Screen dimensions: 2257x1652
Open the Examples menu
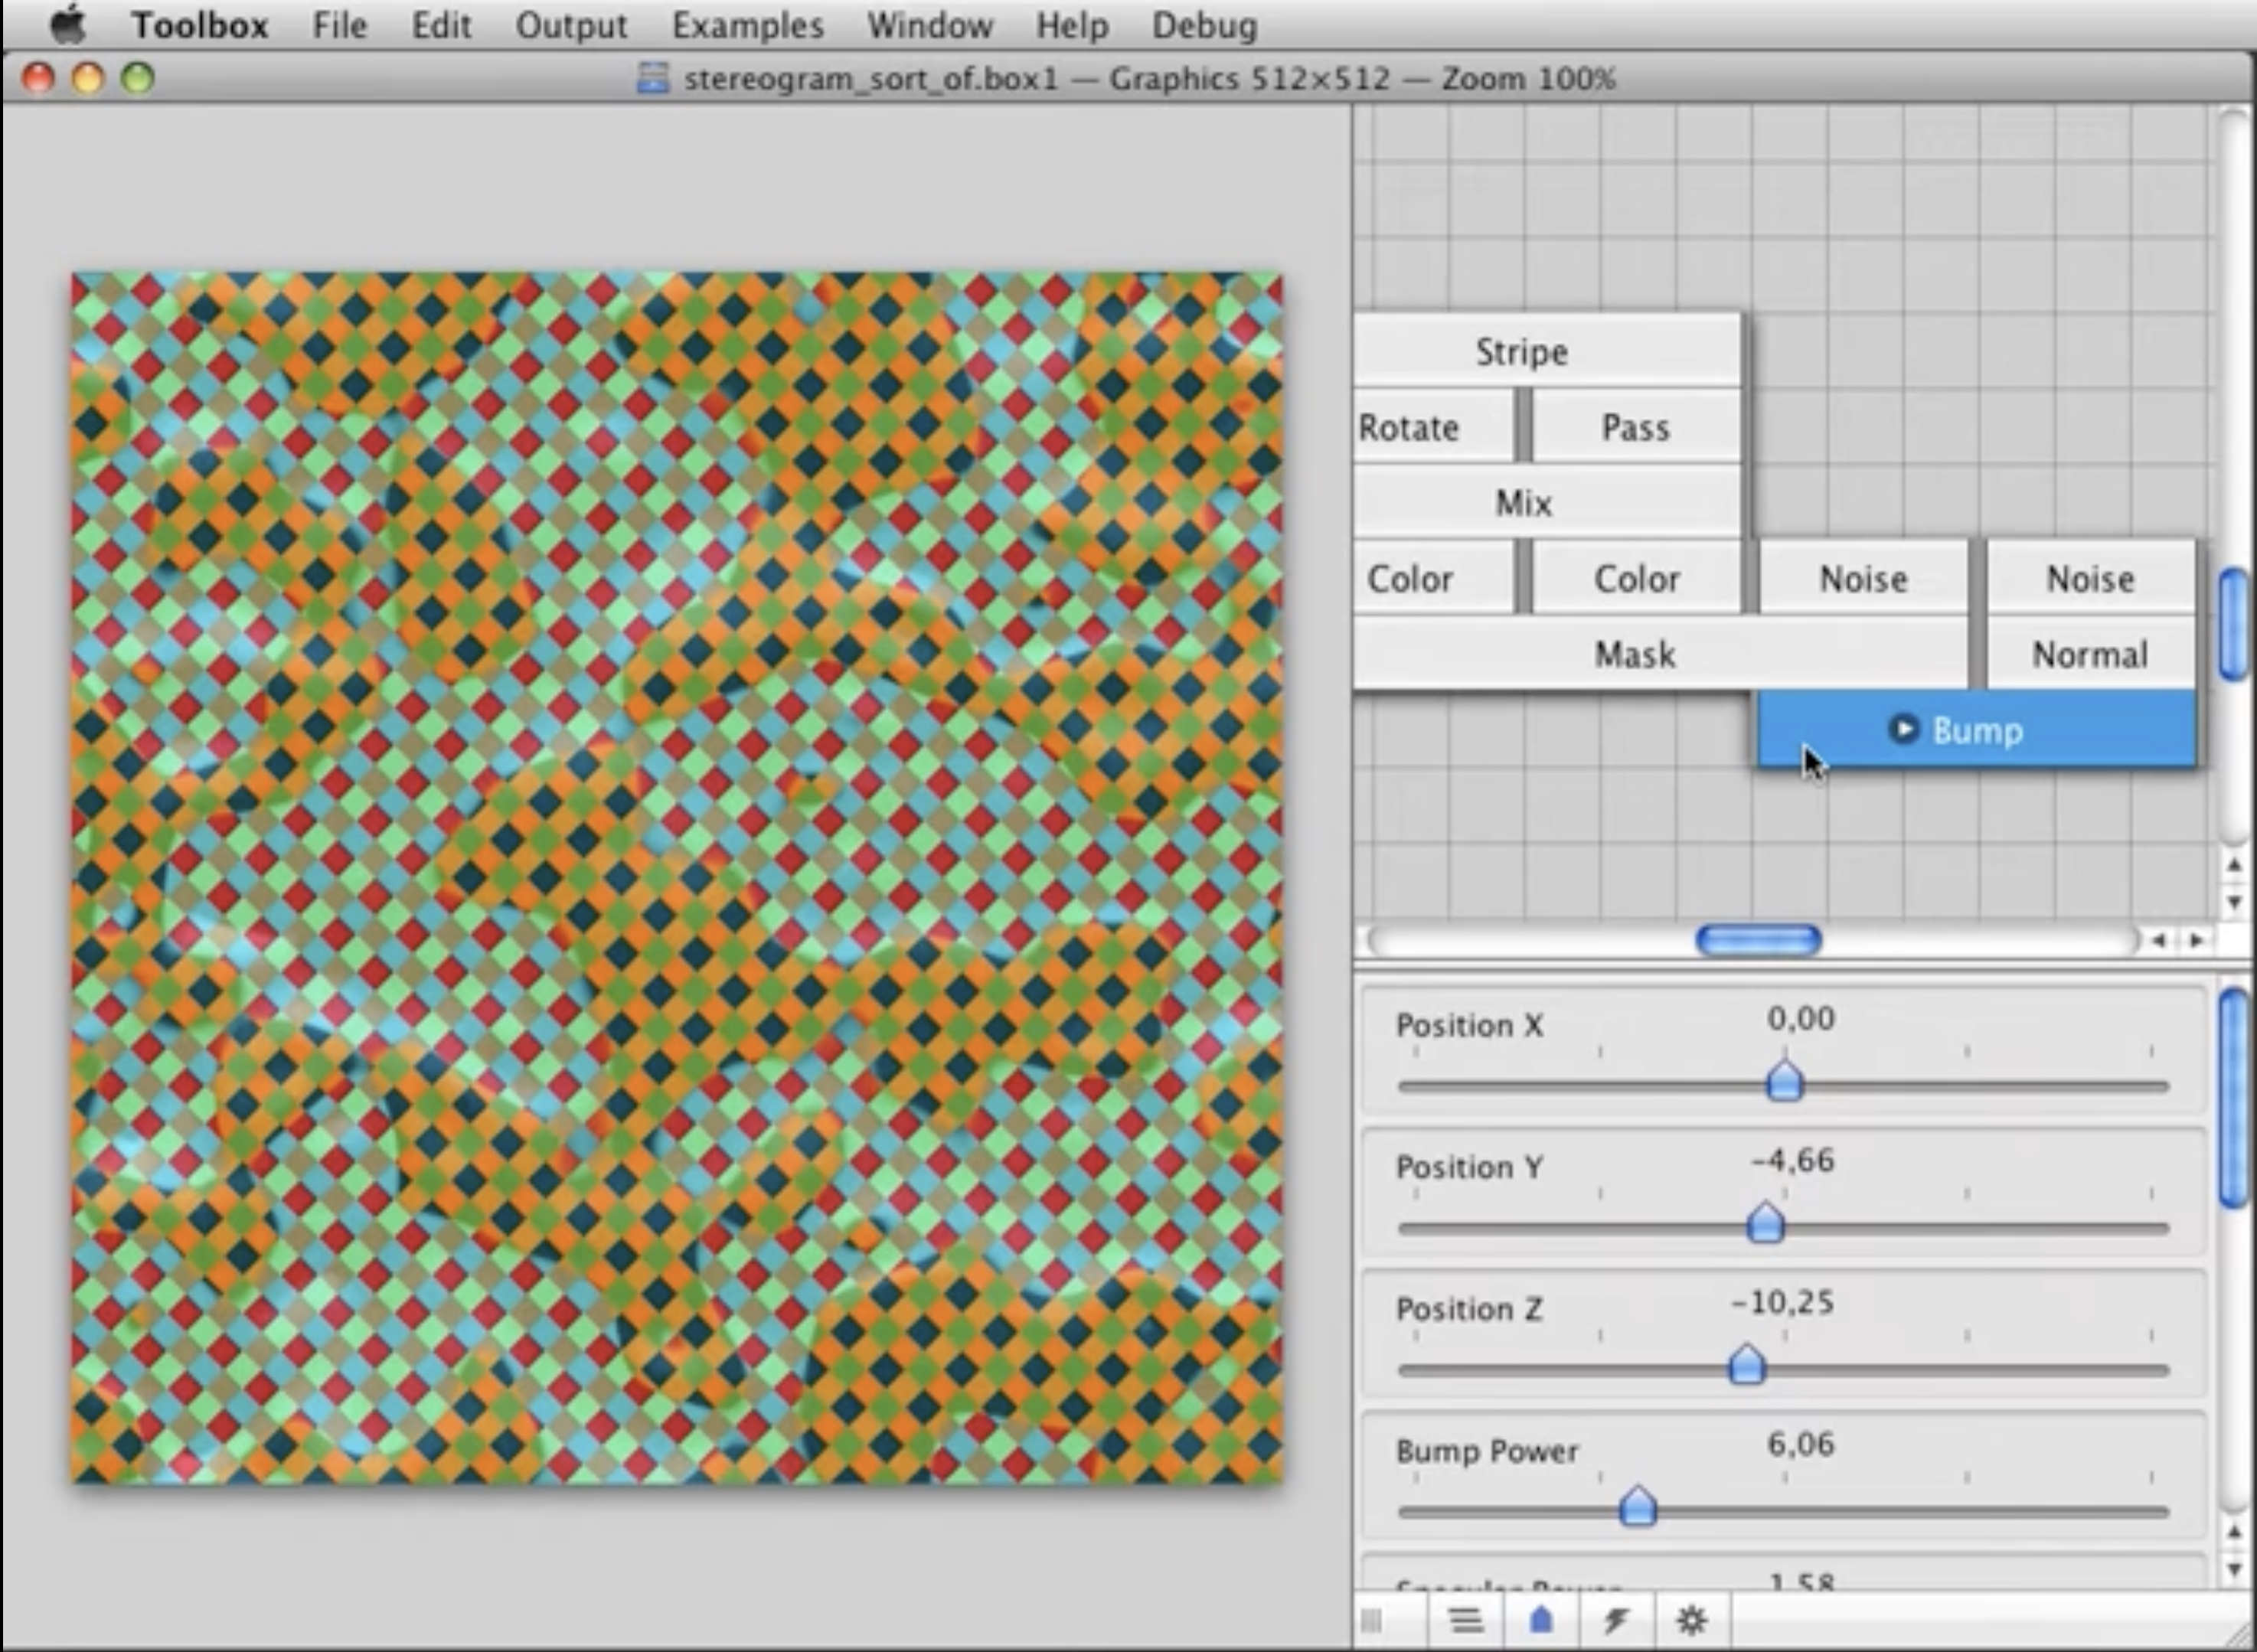coord(748,25)
